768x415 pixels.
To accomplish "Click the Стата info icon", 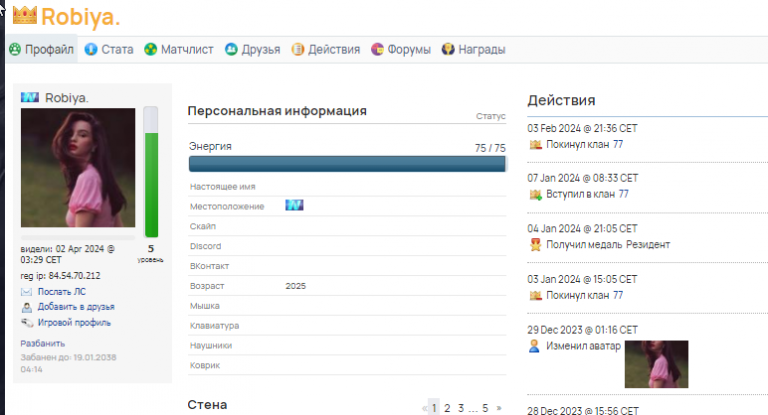I will 91,49.
